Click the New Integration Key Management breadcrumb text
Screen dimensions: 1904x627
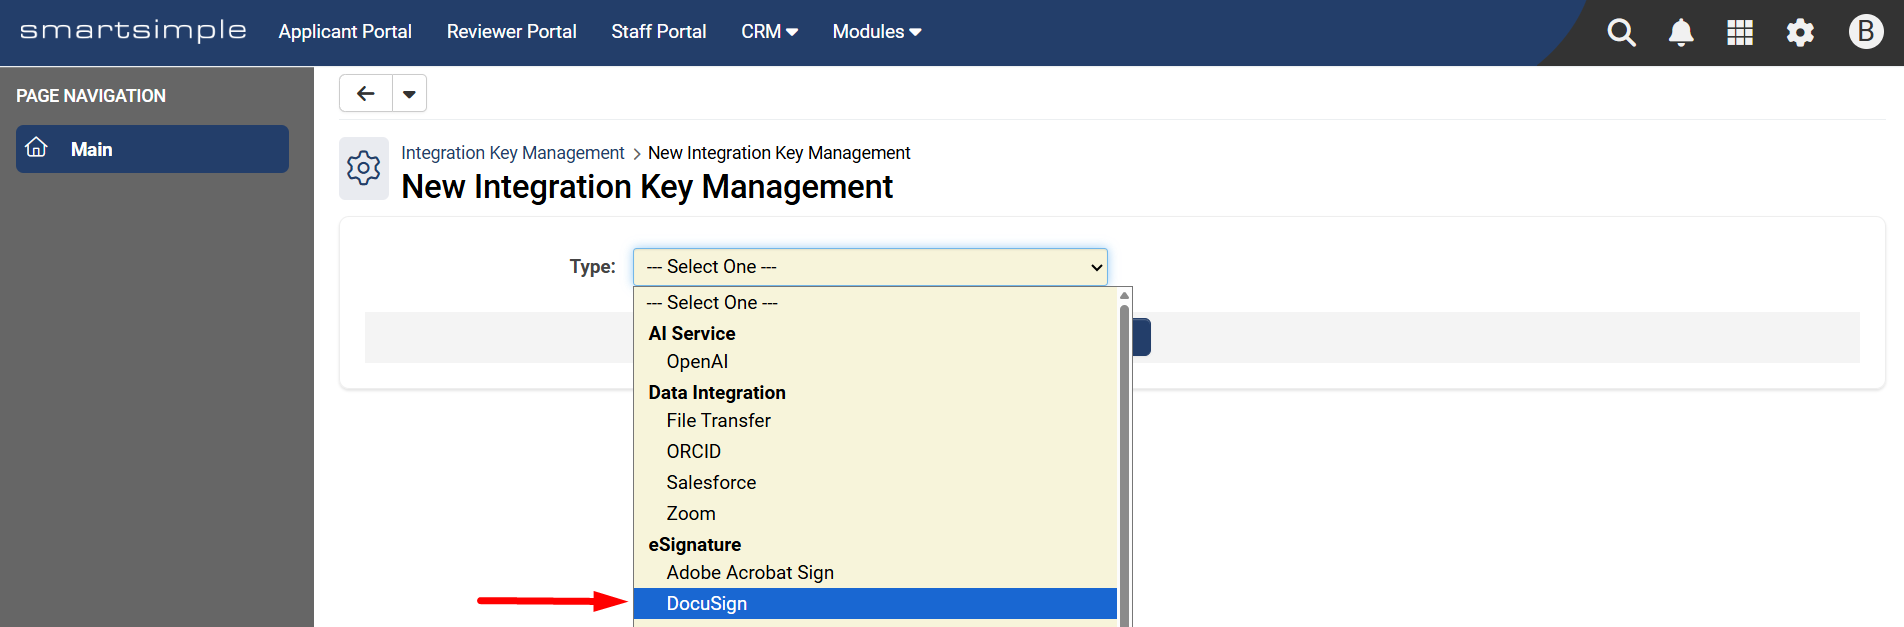coord(779,153)
